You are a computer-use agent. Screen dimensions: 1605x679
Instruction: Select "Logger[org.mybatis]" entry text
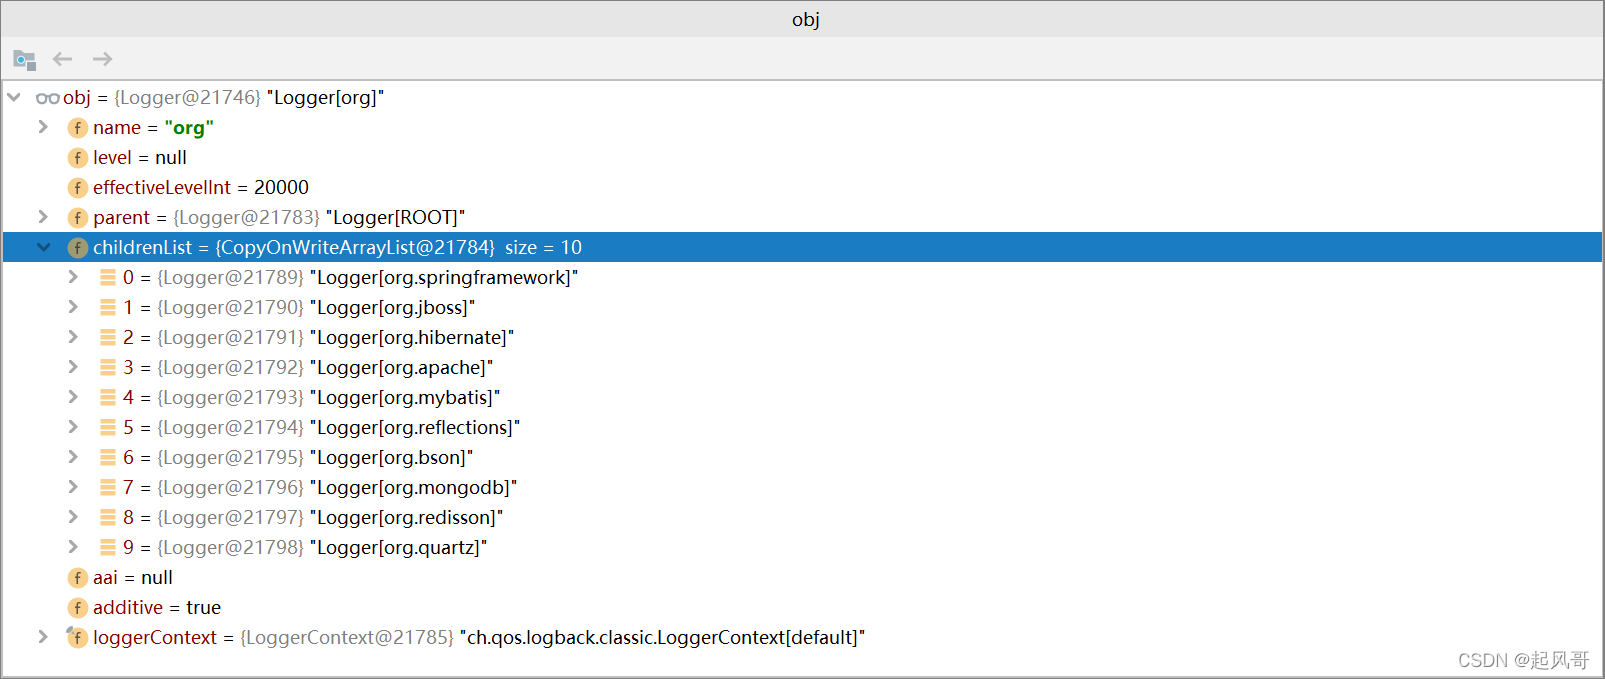coord(405,397)
